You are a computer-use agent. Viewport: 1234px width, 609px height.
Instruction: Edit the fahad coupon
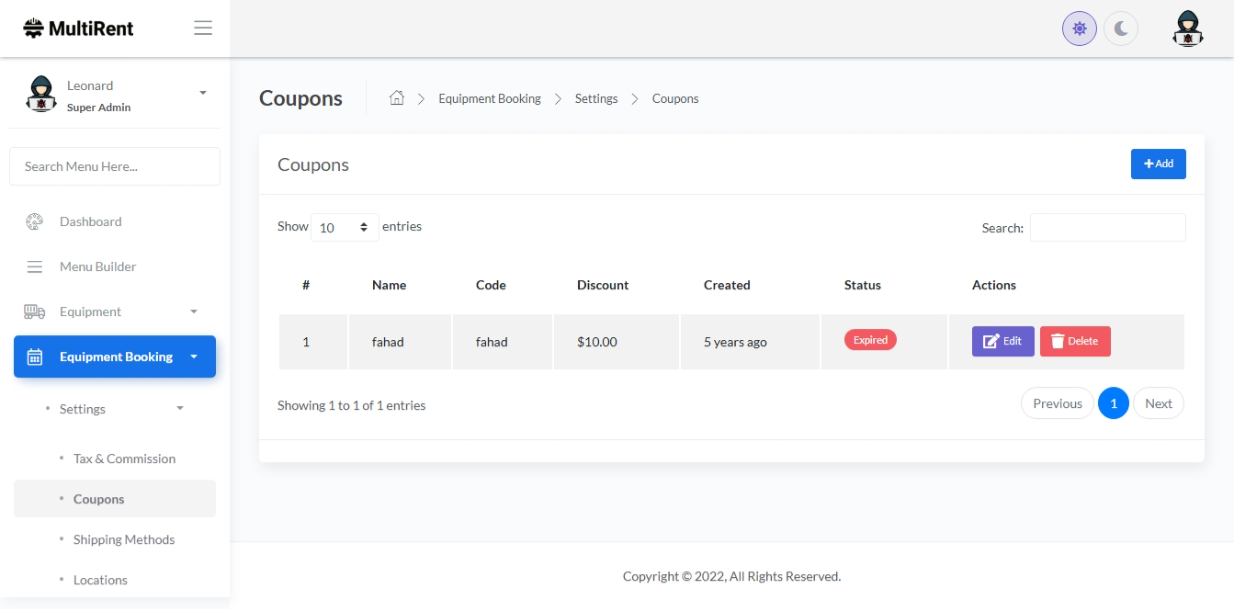coord(1002,342)
